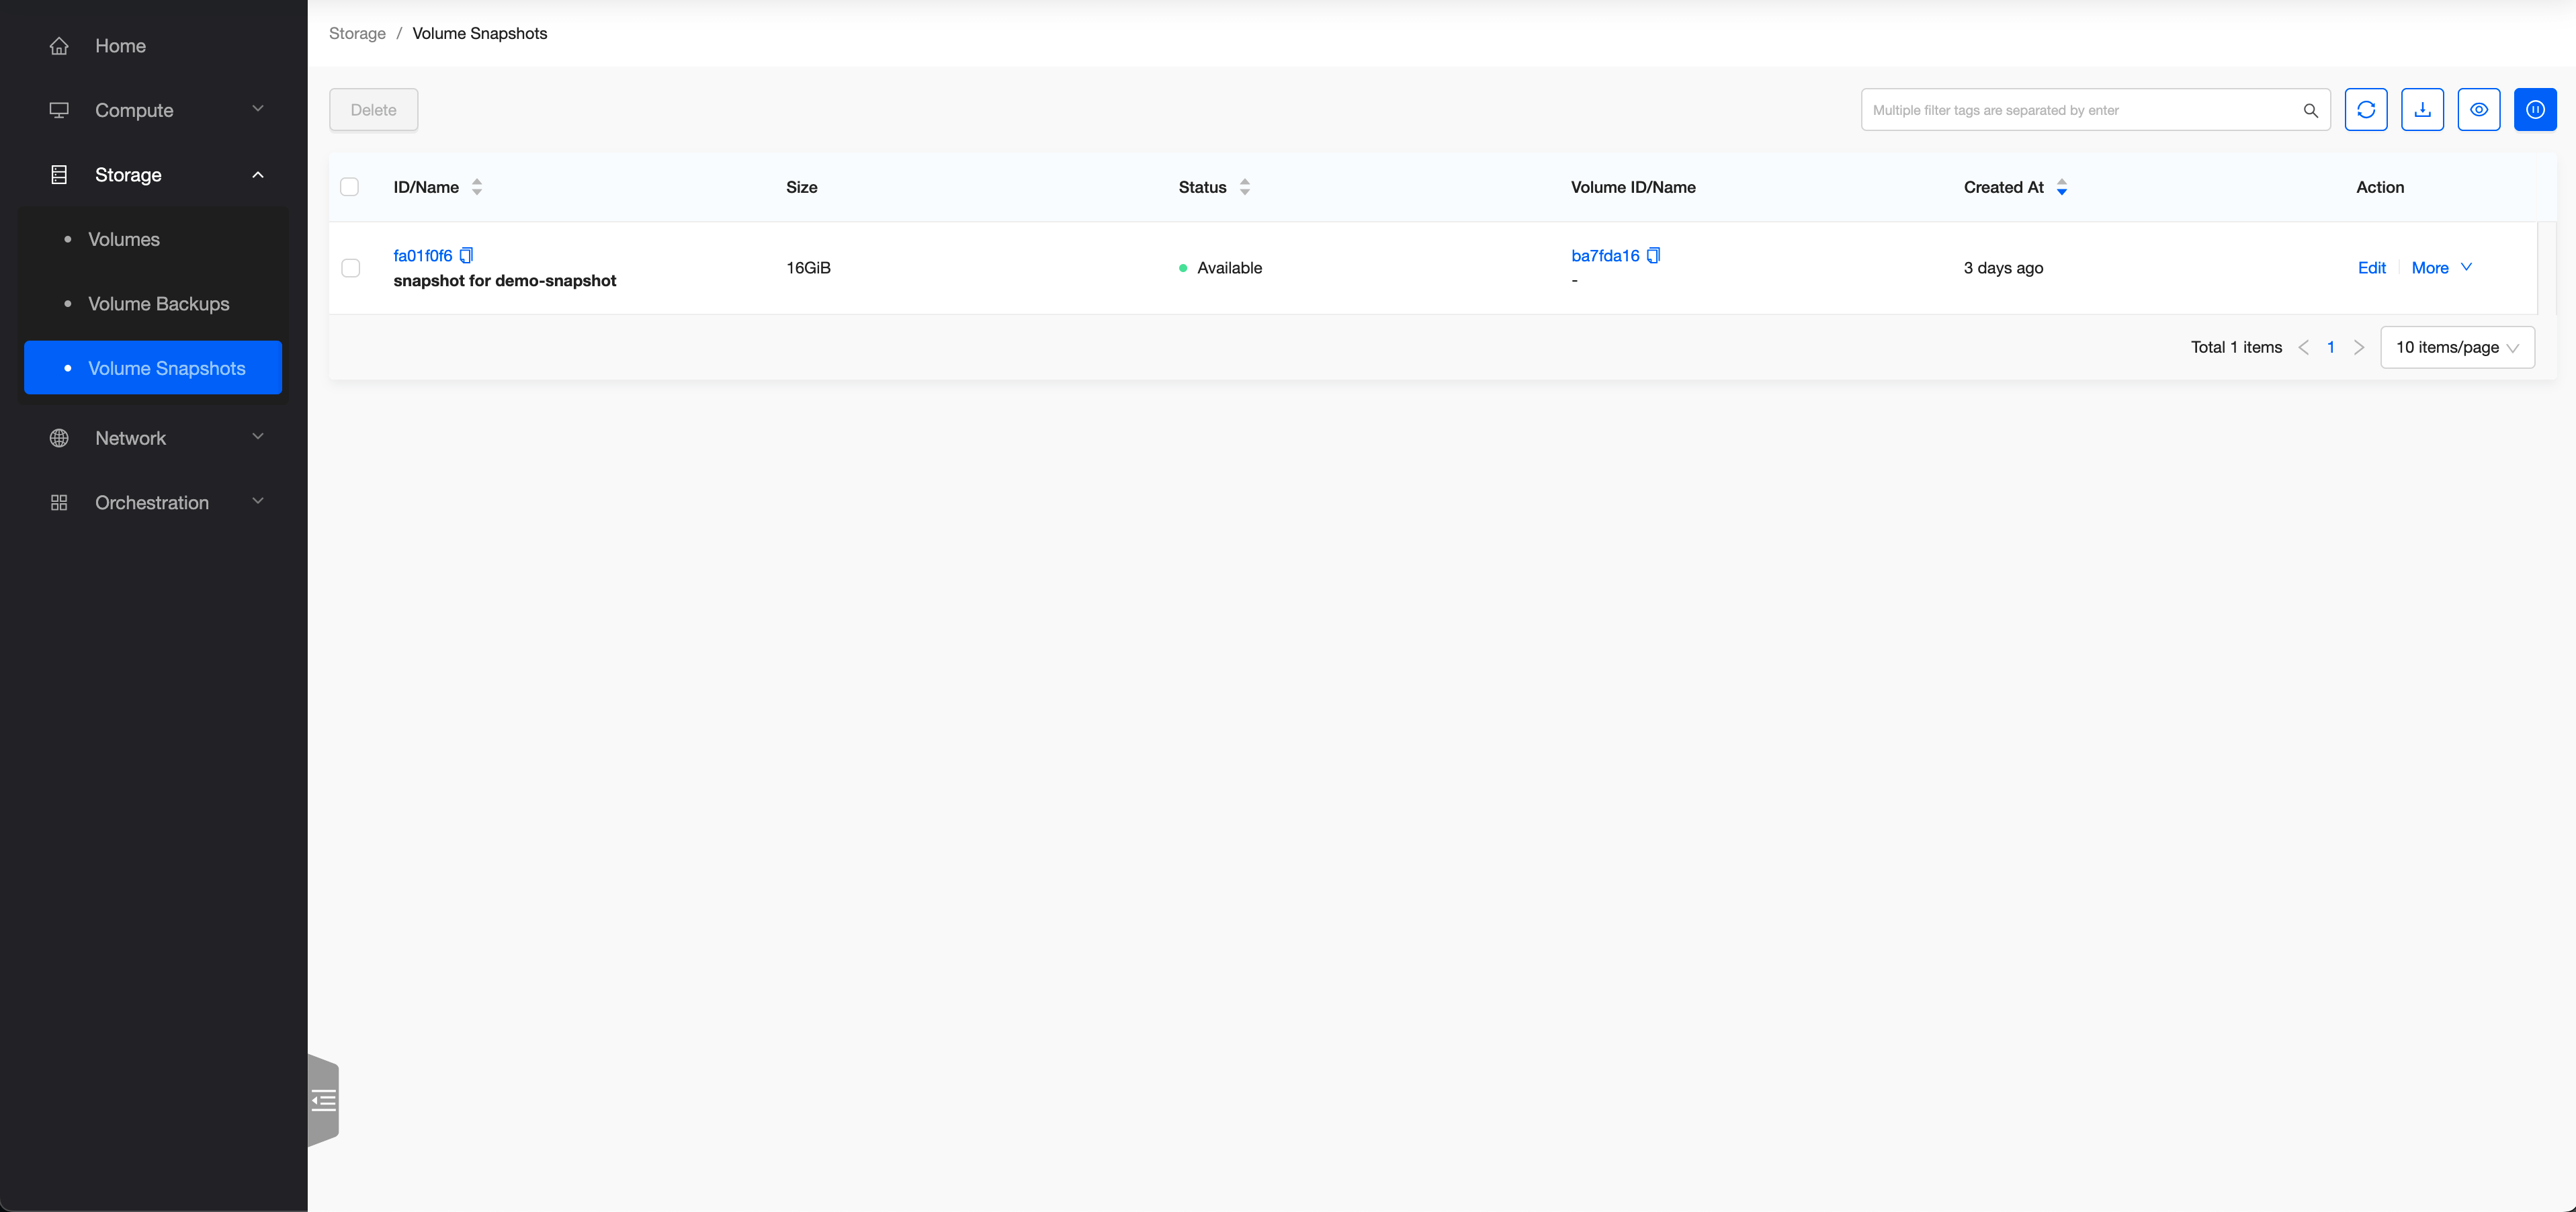The width and height of the screenshot is (2576, 1212).
Task: Click the eye icon to customize columns
Action: pyautogui.click(x=2478, y=110)
